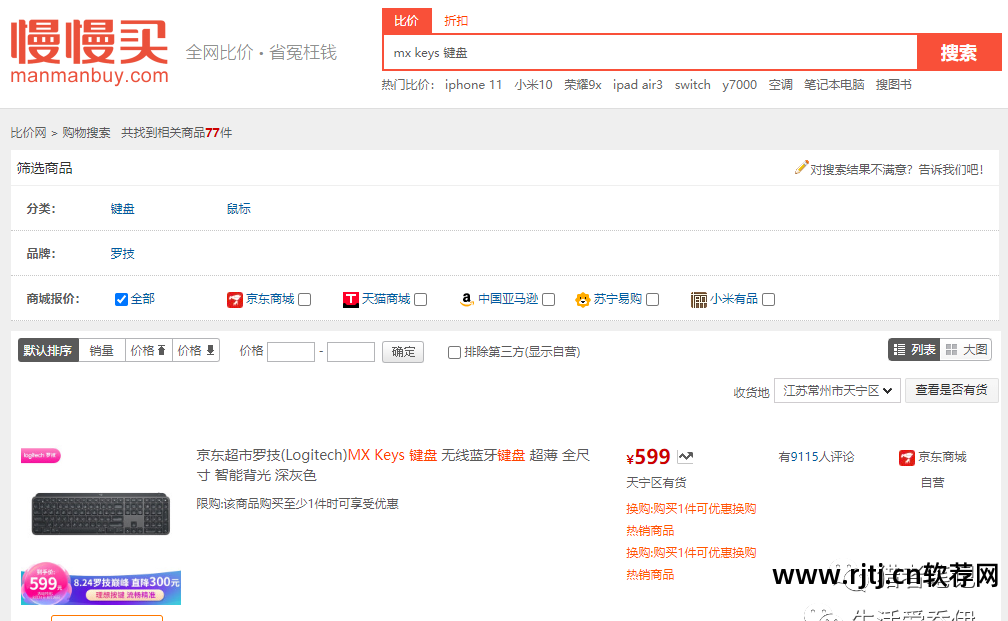Image resolution: width=1008 pixels, height=621 pixels.
Task: Sort results by 销量
Action: tap(101, 350)
